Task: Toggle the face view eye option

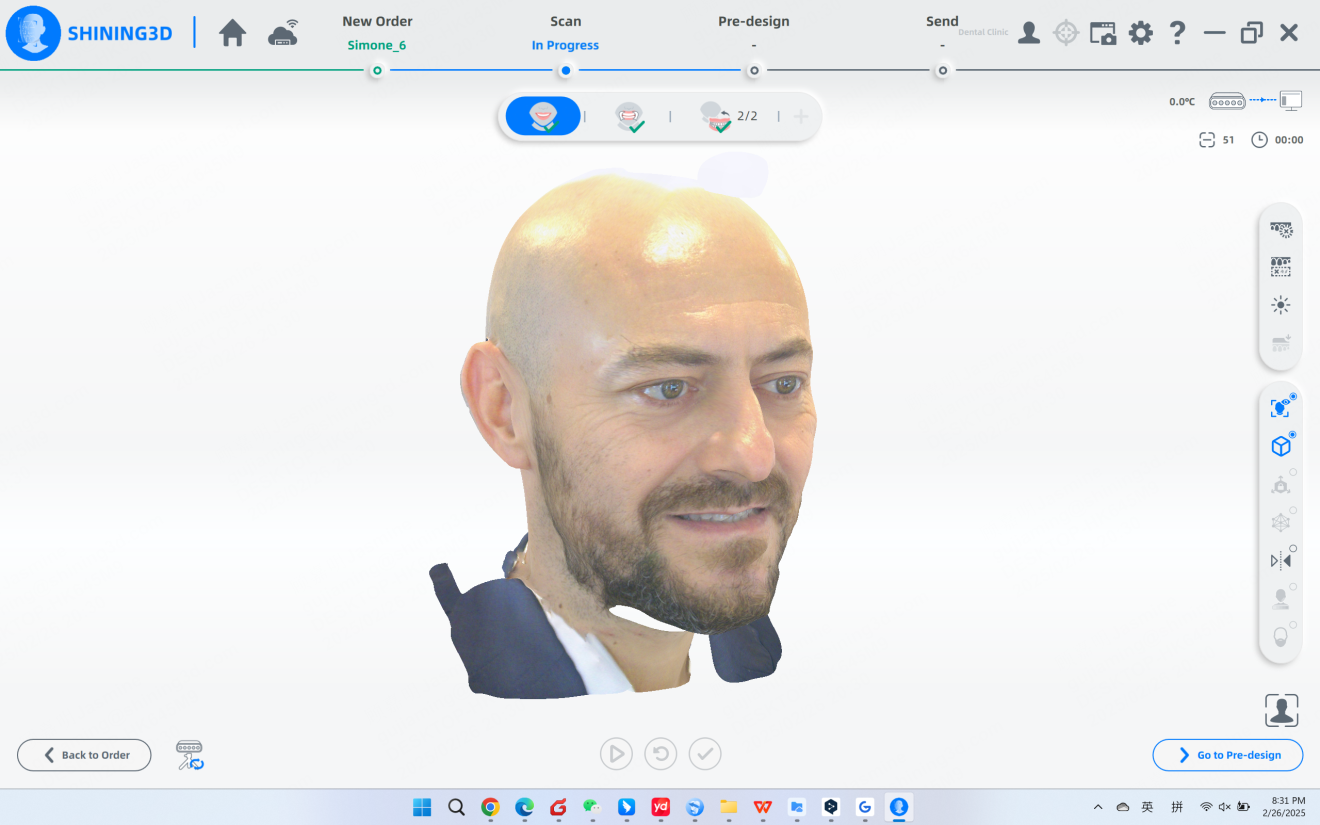Action: tap(1280, 408)
